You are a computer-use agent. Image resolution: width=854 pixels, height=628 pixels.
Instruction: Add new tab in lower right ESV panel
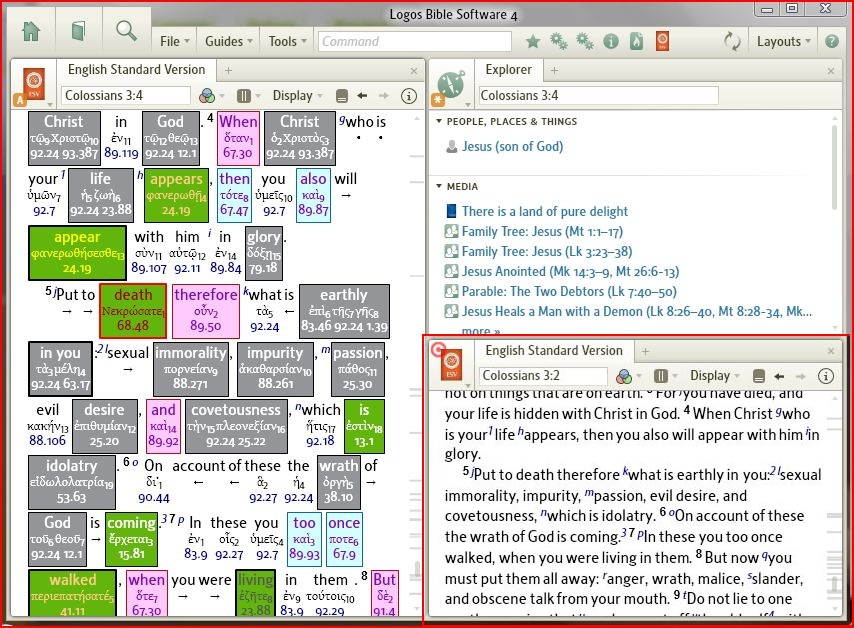point(645,351)
